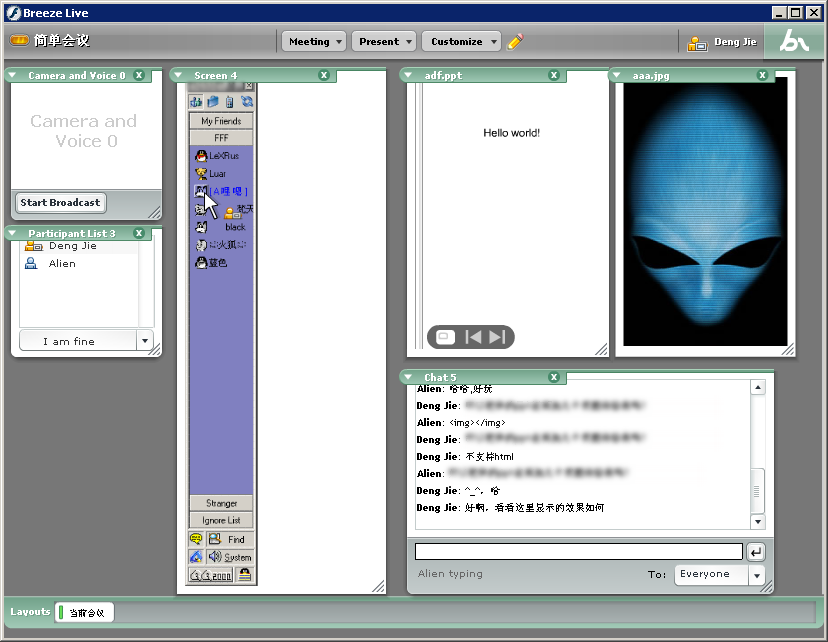Open the Meeting menu
The width and height of the screenshot is (828, 642).
coord(314,41)
